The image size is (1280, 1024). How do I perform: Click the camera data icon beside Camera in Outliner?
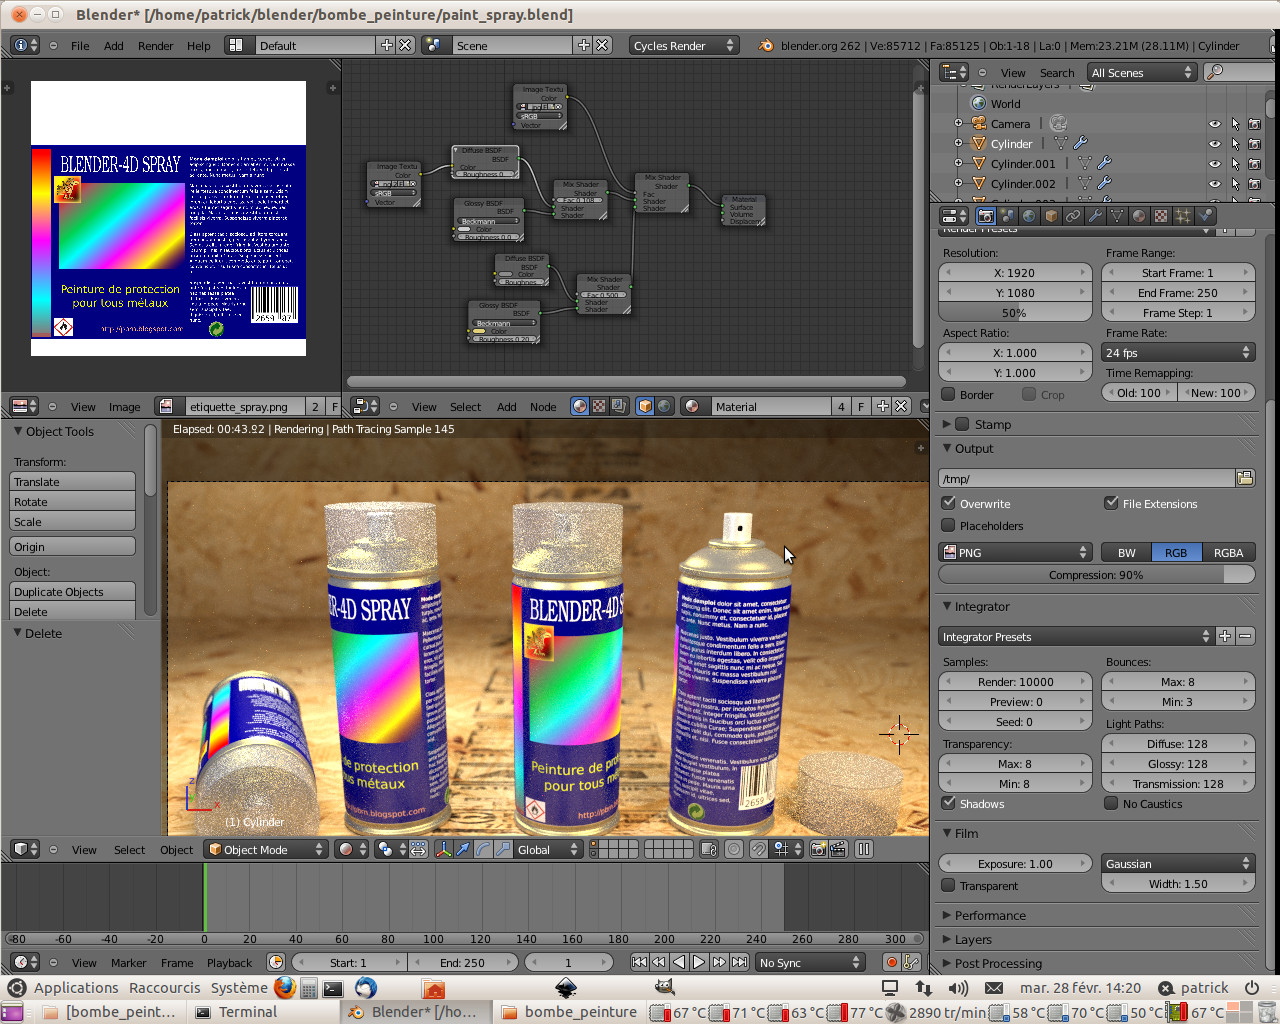tap(1059, 124)
